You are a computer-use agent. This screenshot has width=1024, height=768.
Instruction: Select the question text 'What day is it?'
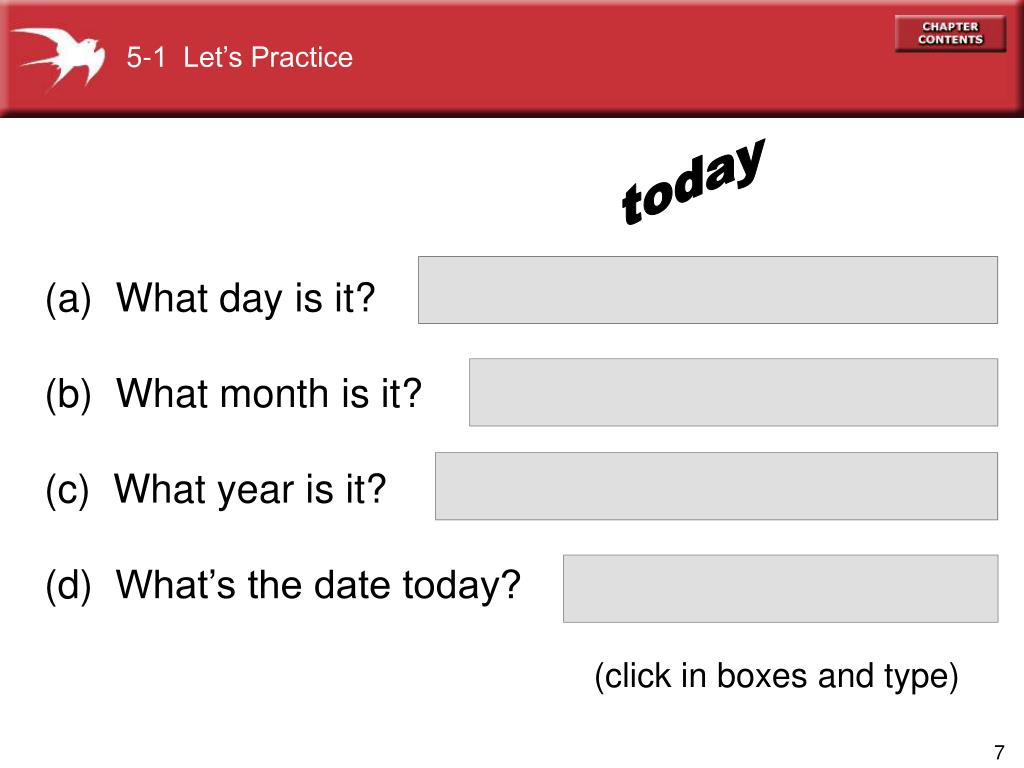click(246, 298)
